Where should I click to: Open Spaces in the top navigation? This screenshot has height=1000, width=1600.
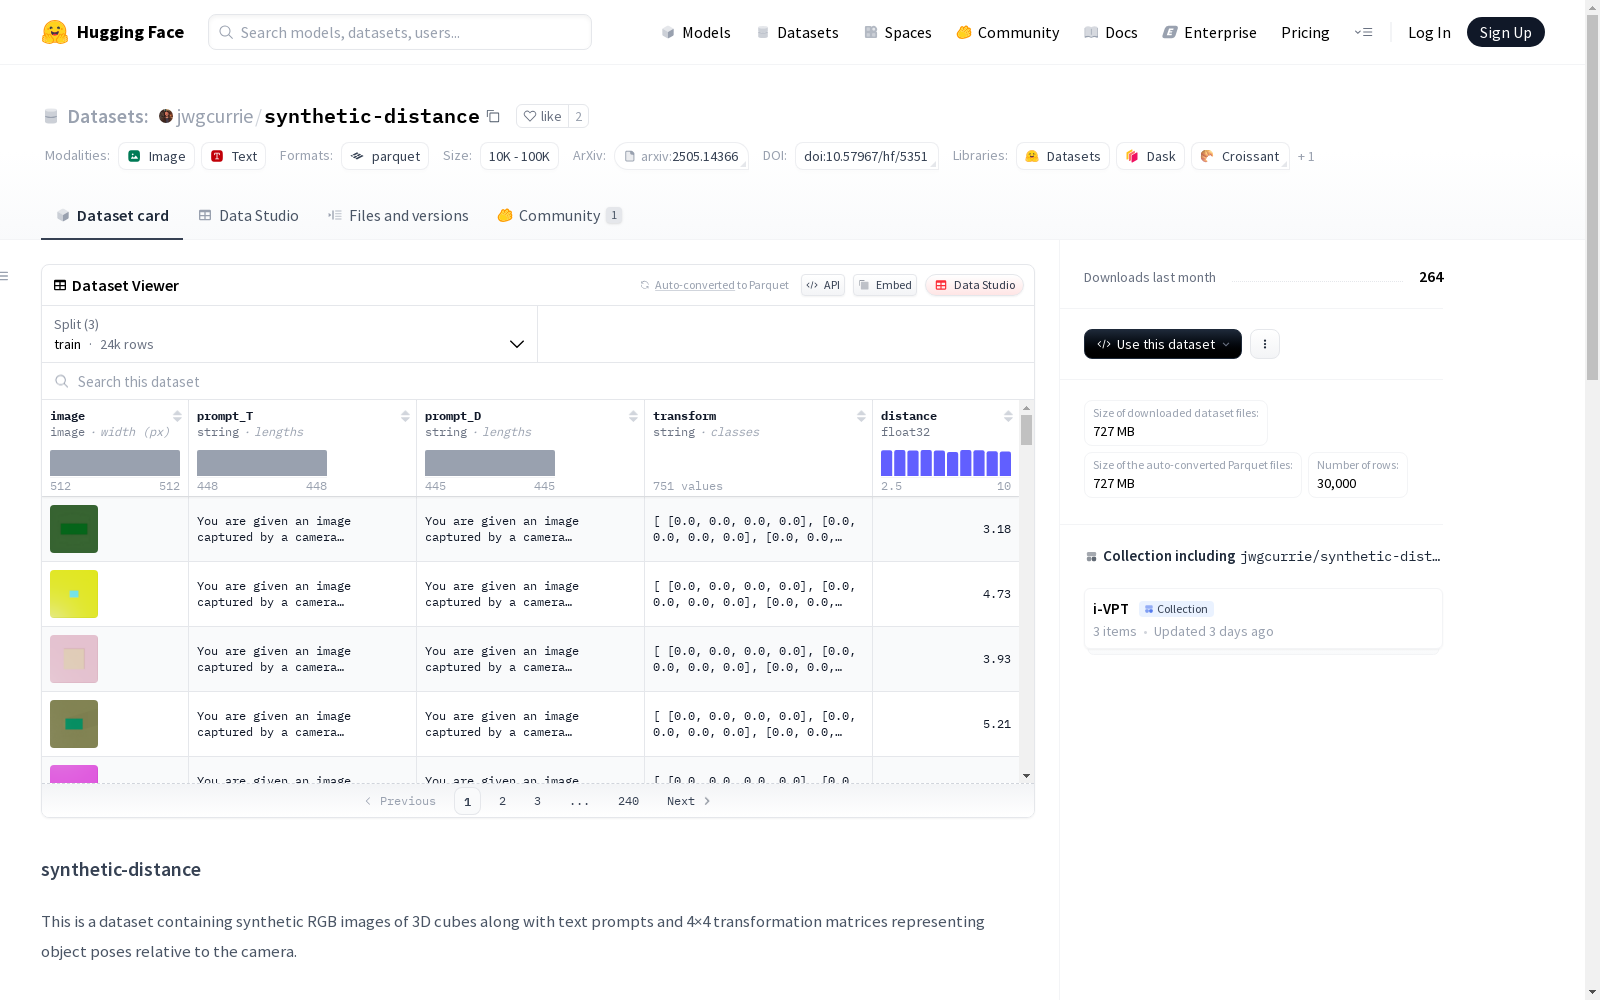click(898, 32)
